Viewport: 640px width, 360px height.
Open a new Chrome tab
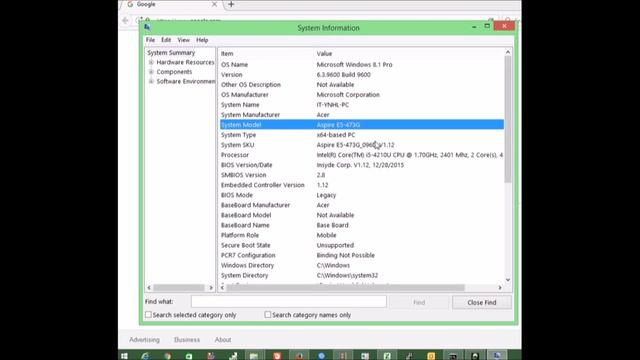pos(231,4)
